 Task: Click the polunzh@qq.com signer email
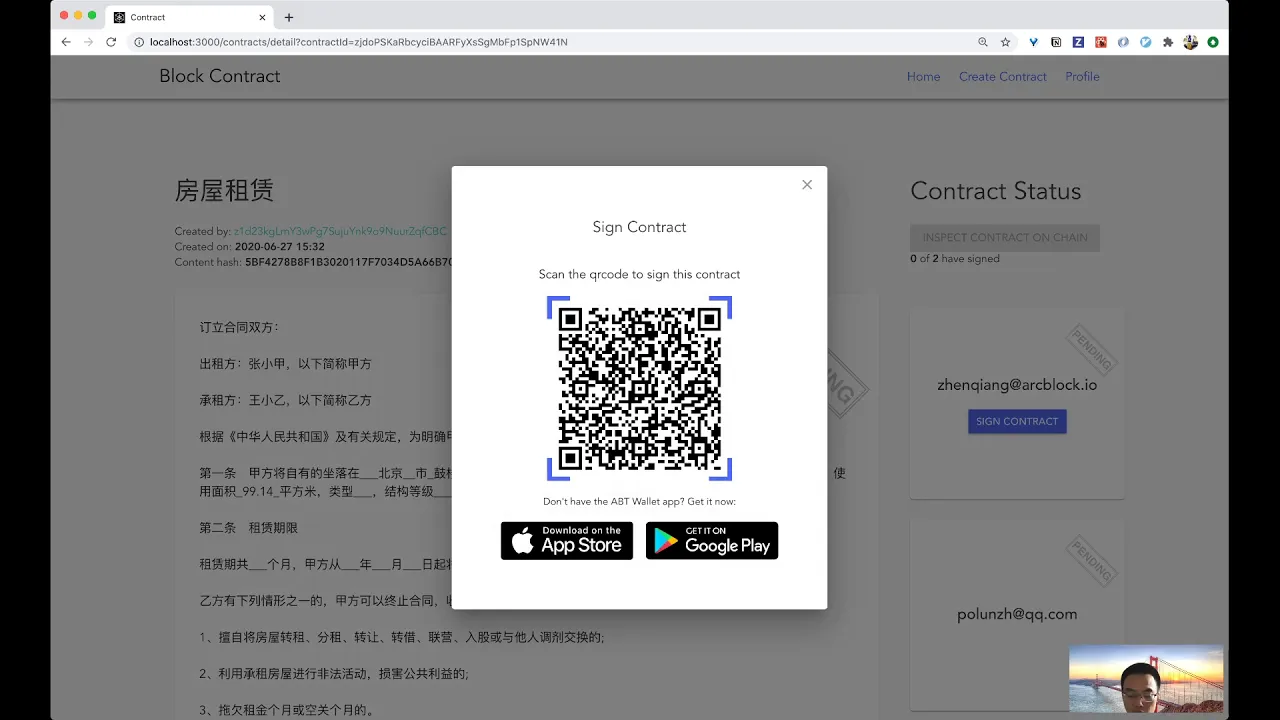coord(1017,614)
